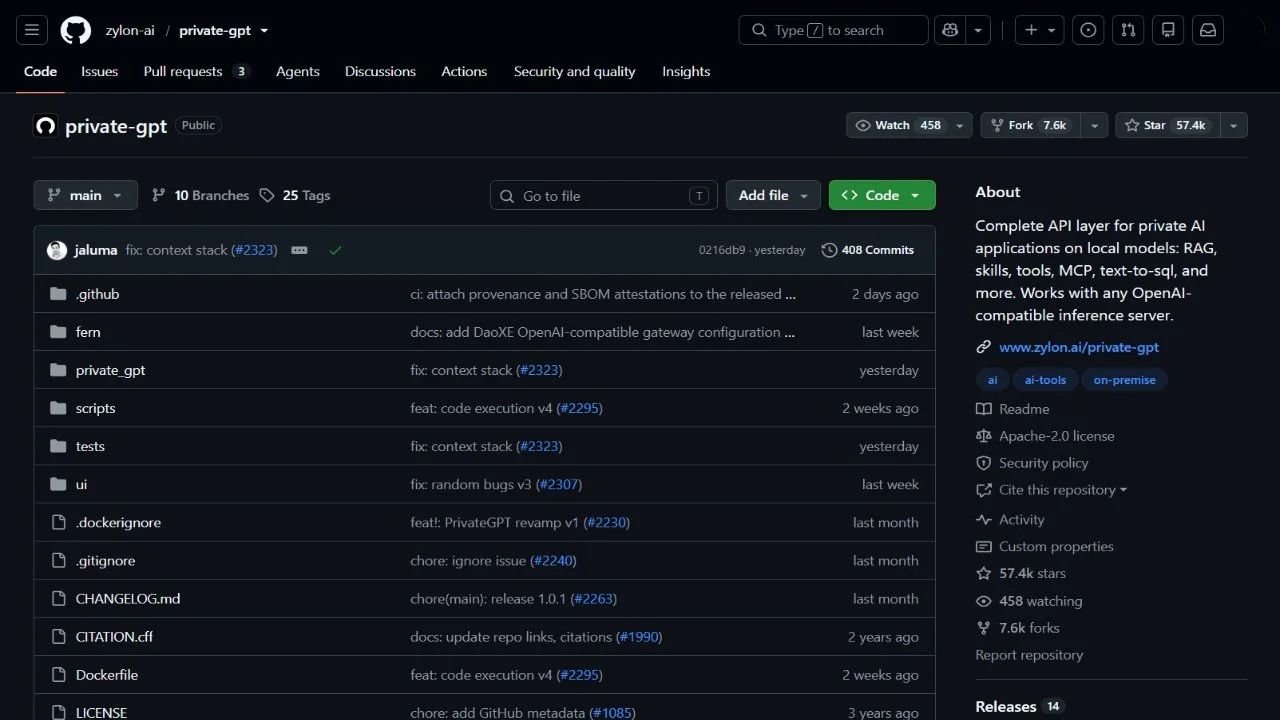Open the issues icon in header
Viewport: 1280px width, 720px height.
point(1088,30)
